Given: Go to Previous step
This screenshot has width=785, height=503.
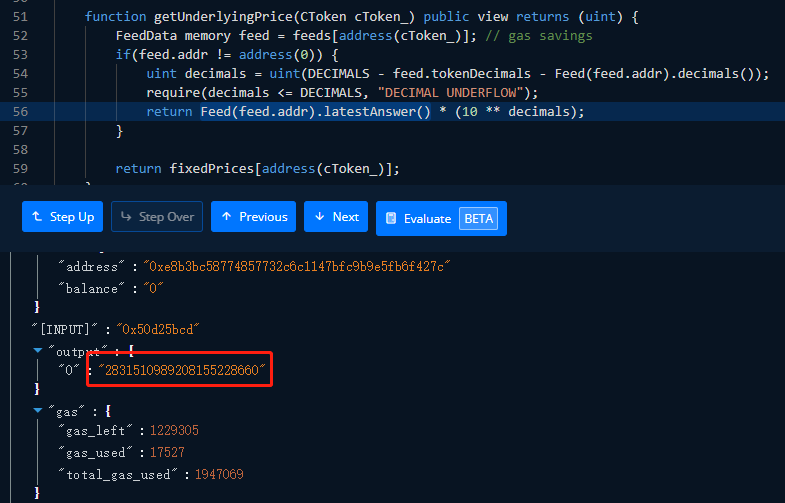Looking at the screenshot, I should [253, 217].
